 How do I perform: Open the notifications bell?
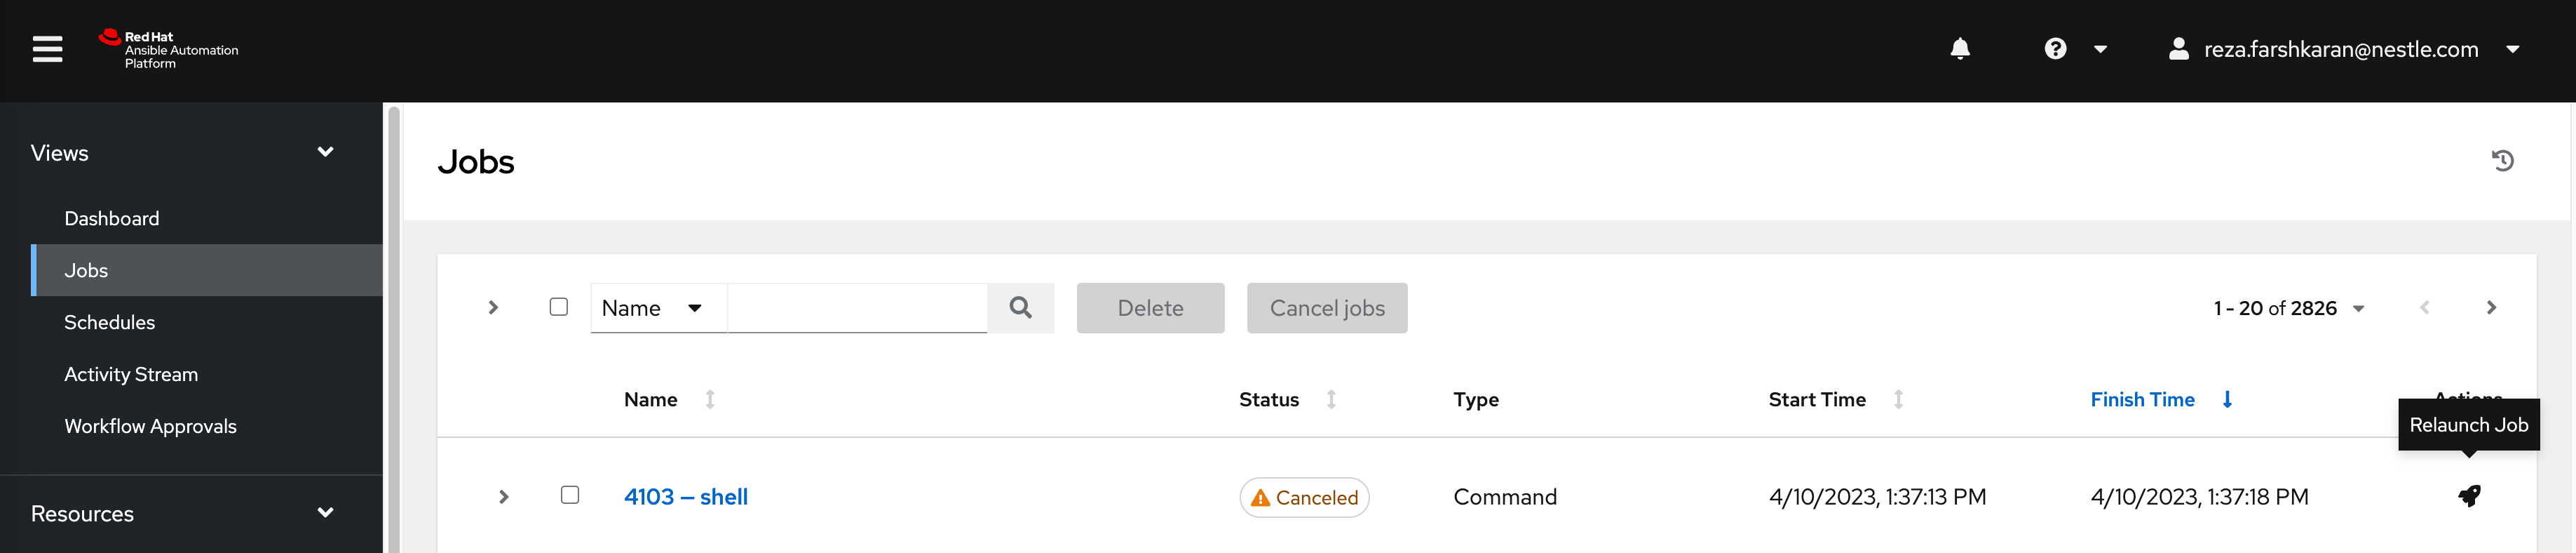coord(1959,49)
